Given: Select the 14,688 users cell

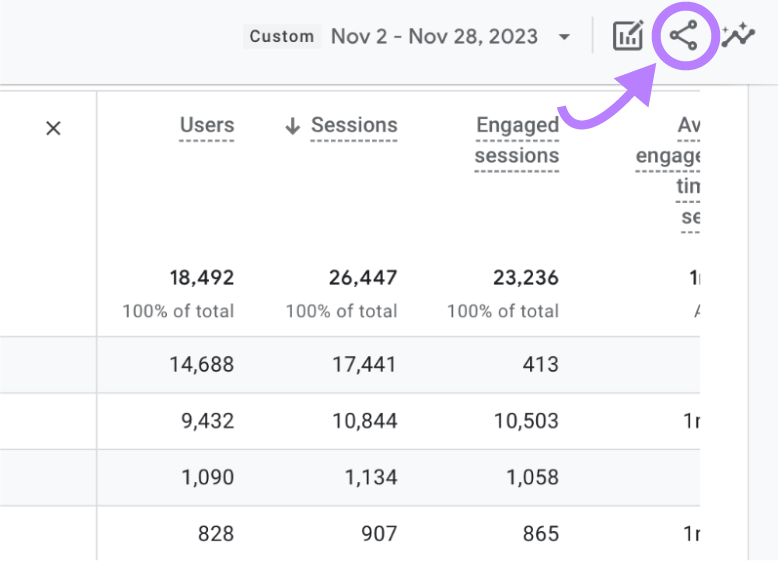Looking at the screenshot, I should coord(201,365).
